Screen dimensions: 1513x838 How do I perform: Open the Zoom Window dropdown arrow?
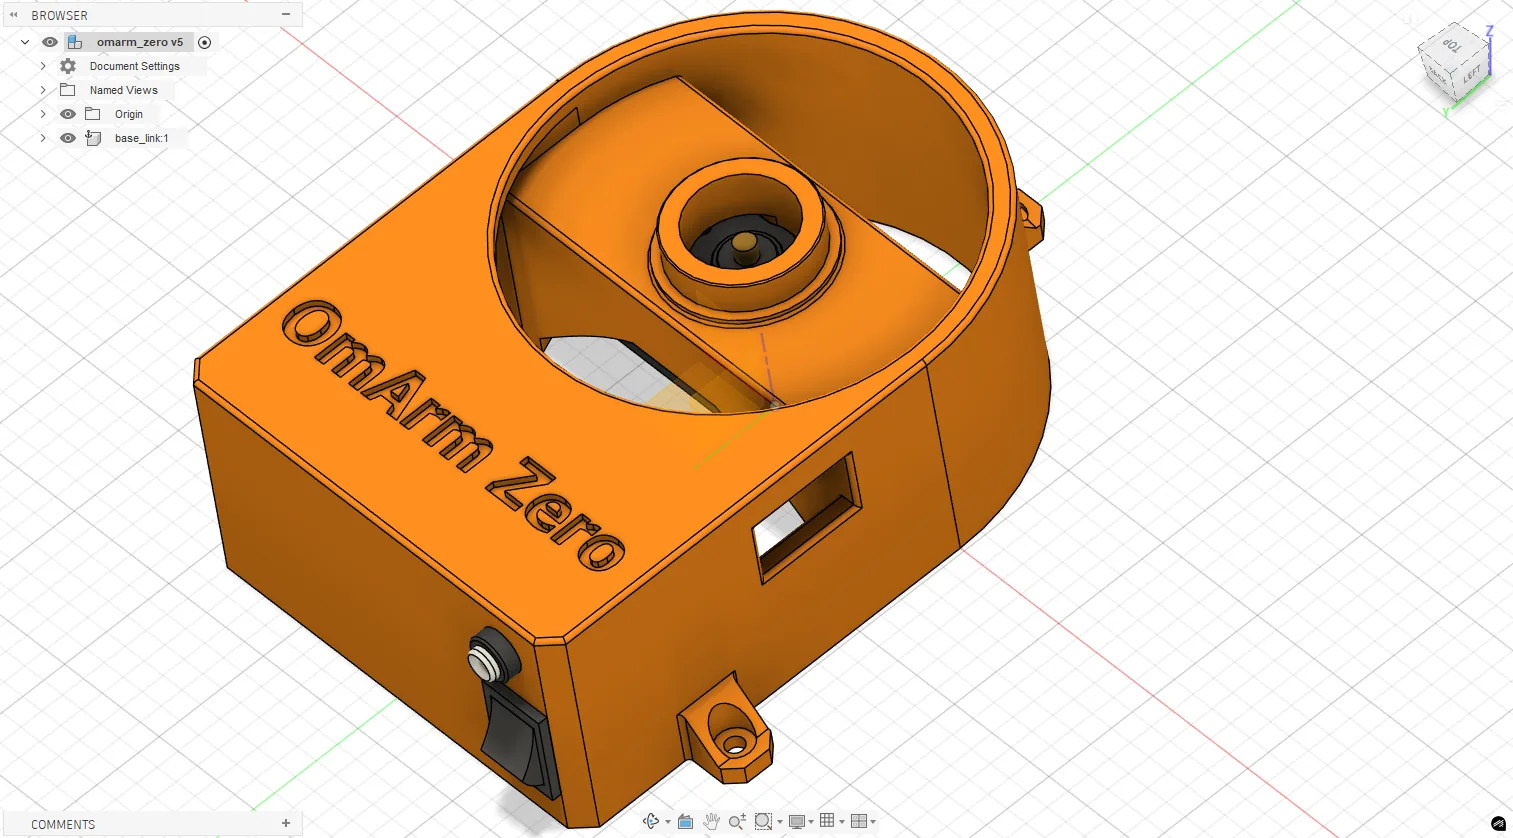(x=780, y=822)
